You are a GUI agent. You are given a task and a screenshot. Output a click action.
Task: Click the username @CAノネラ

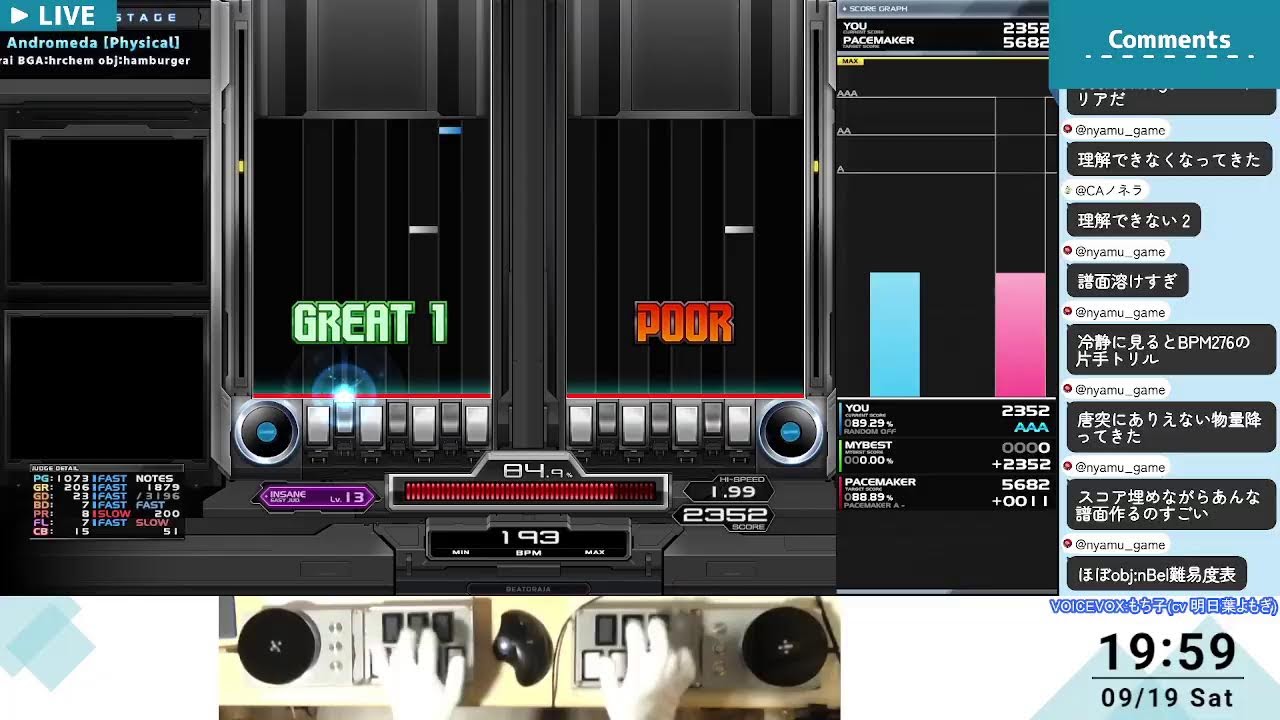(x=1109, y=190)
